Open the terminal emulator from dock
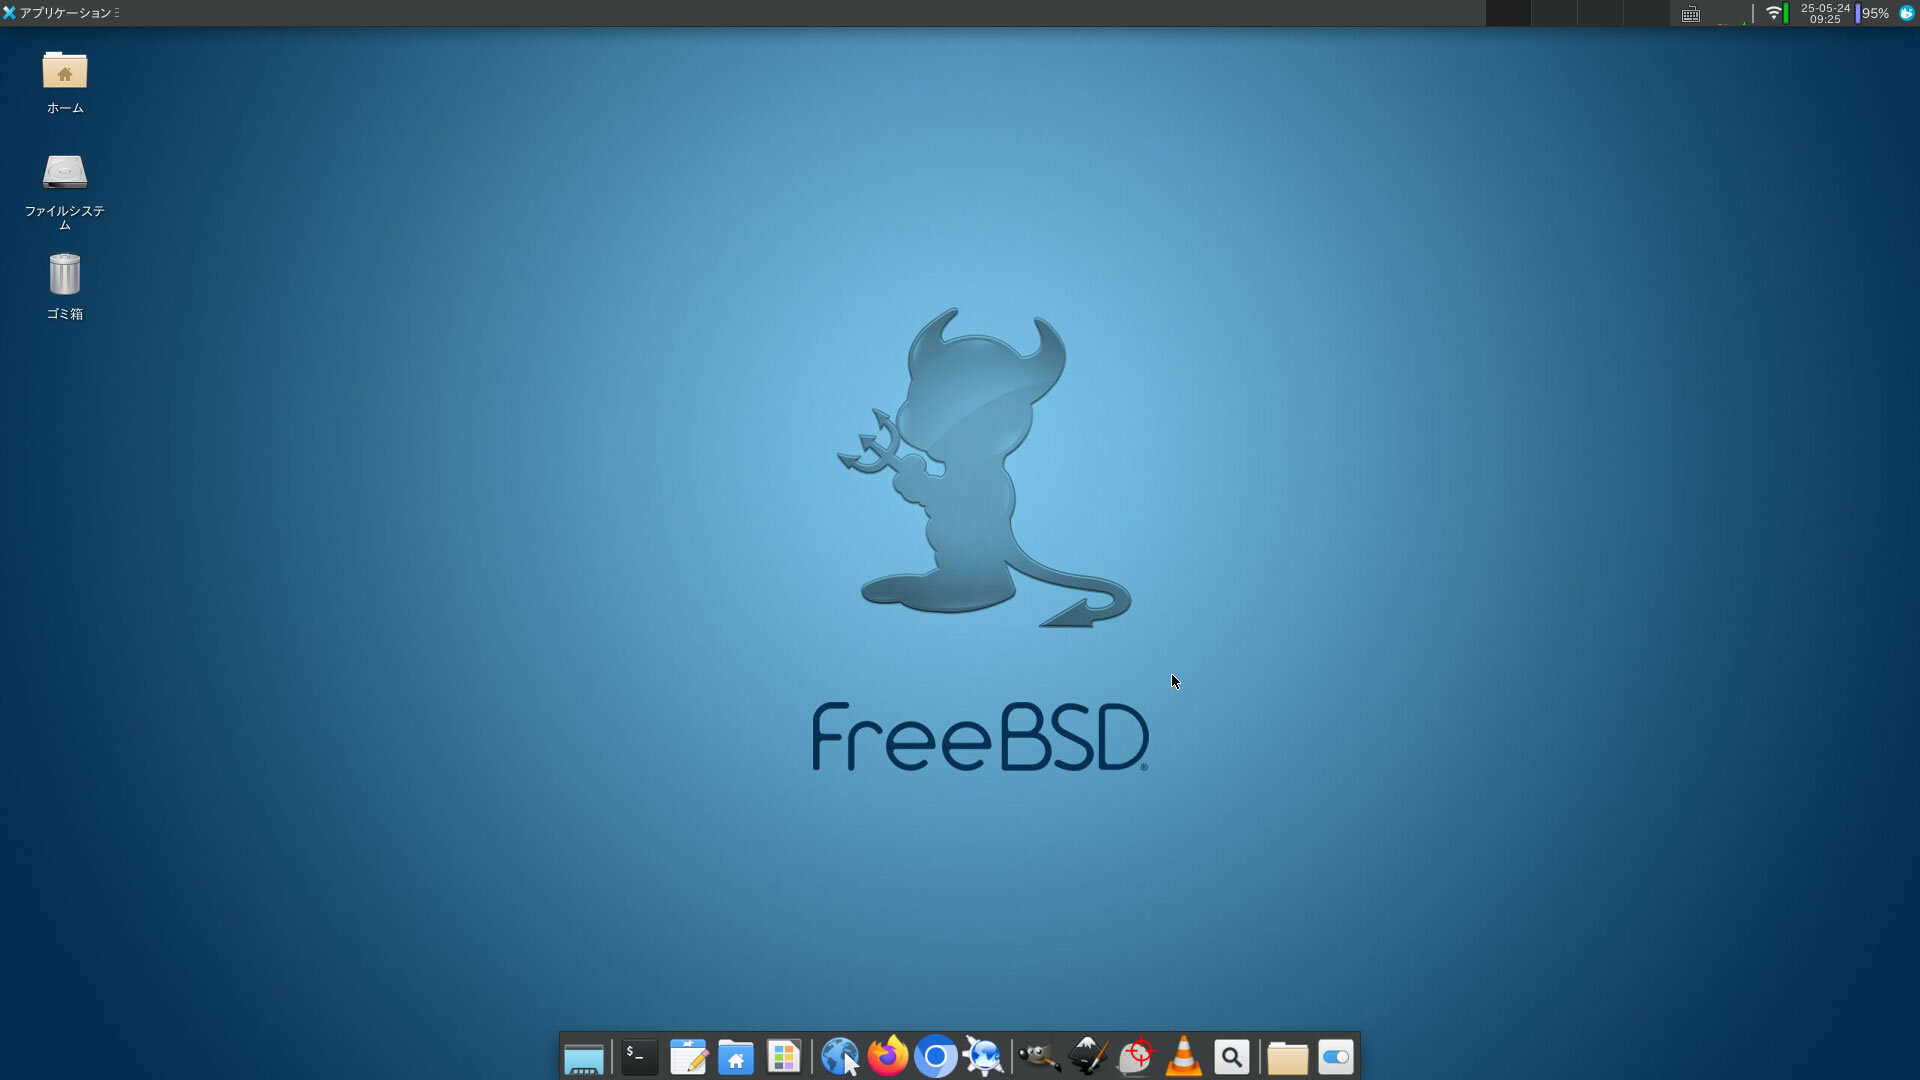 (x=639, y=1057)
